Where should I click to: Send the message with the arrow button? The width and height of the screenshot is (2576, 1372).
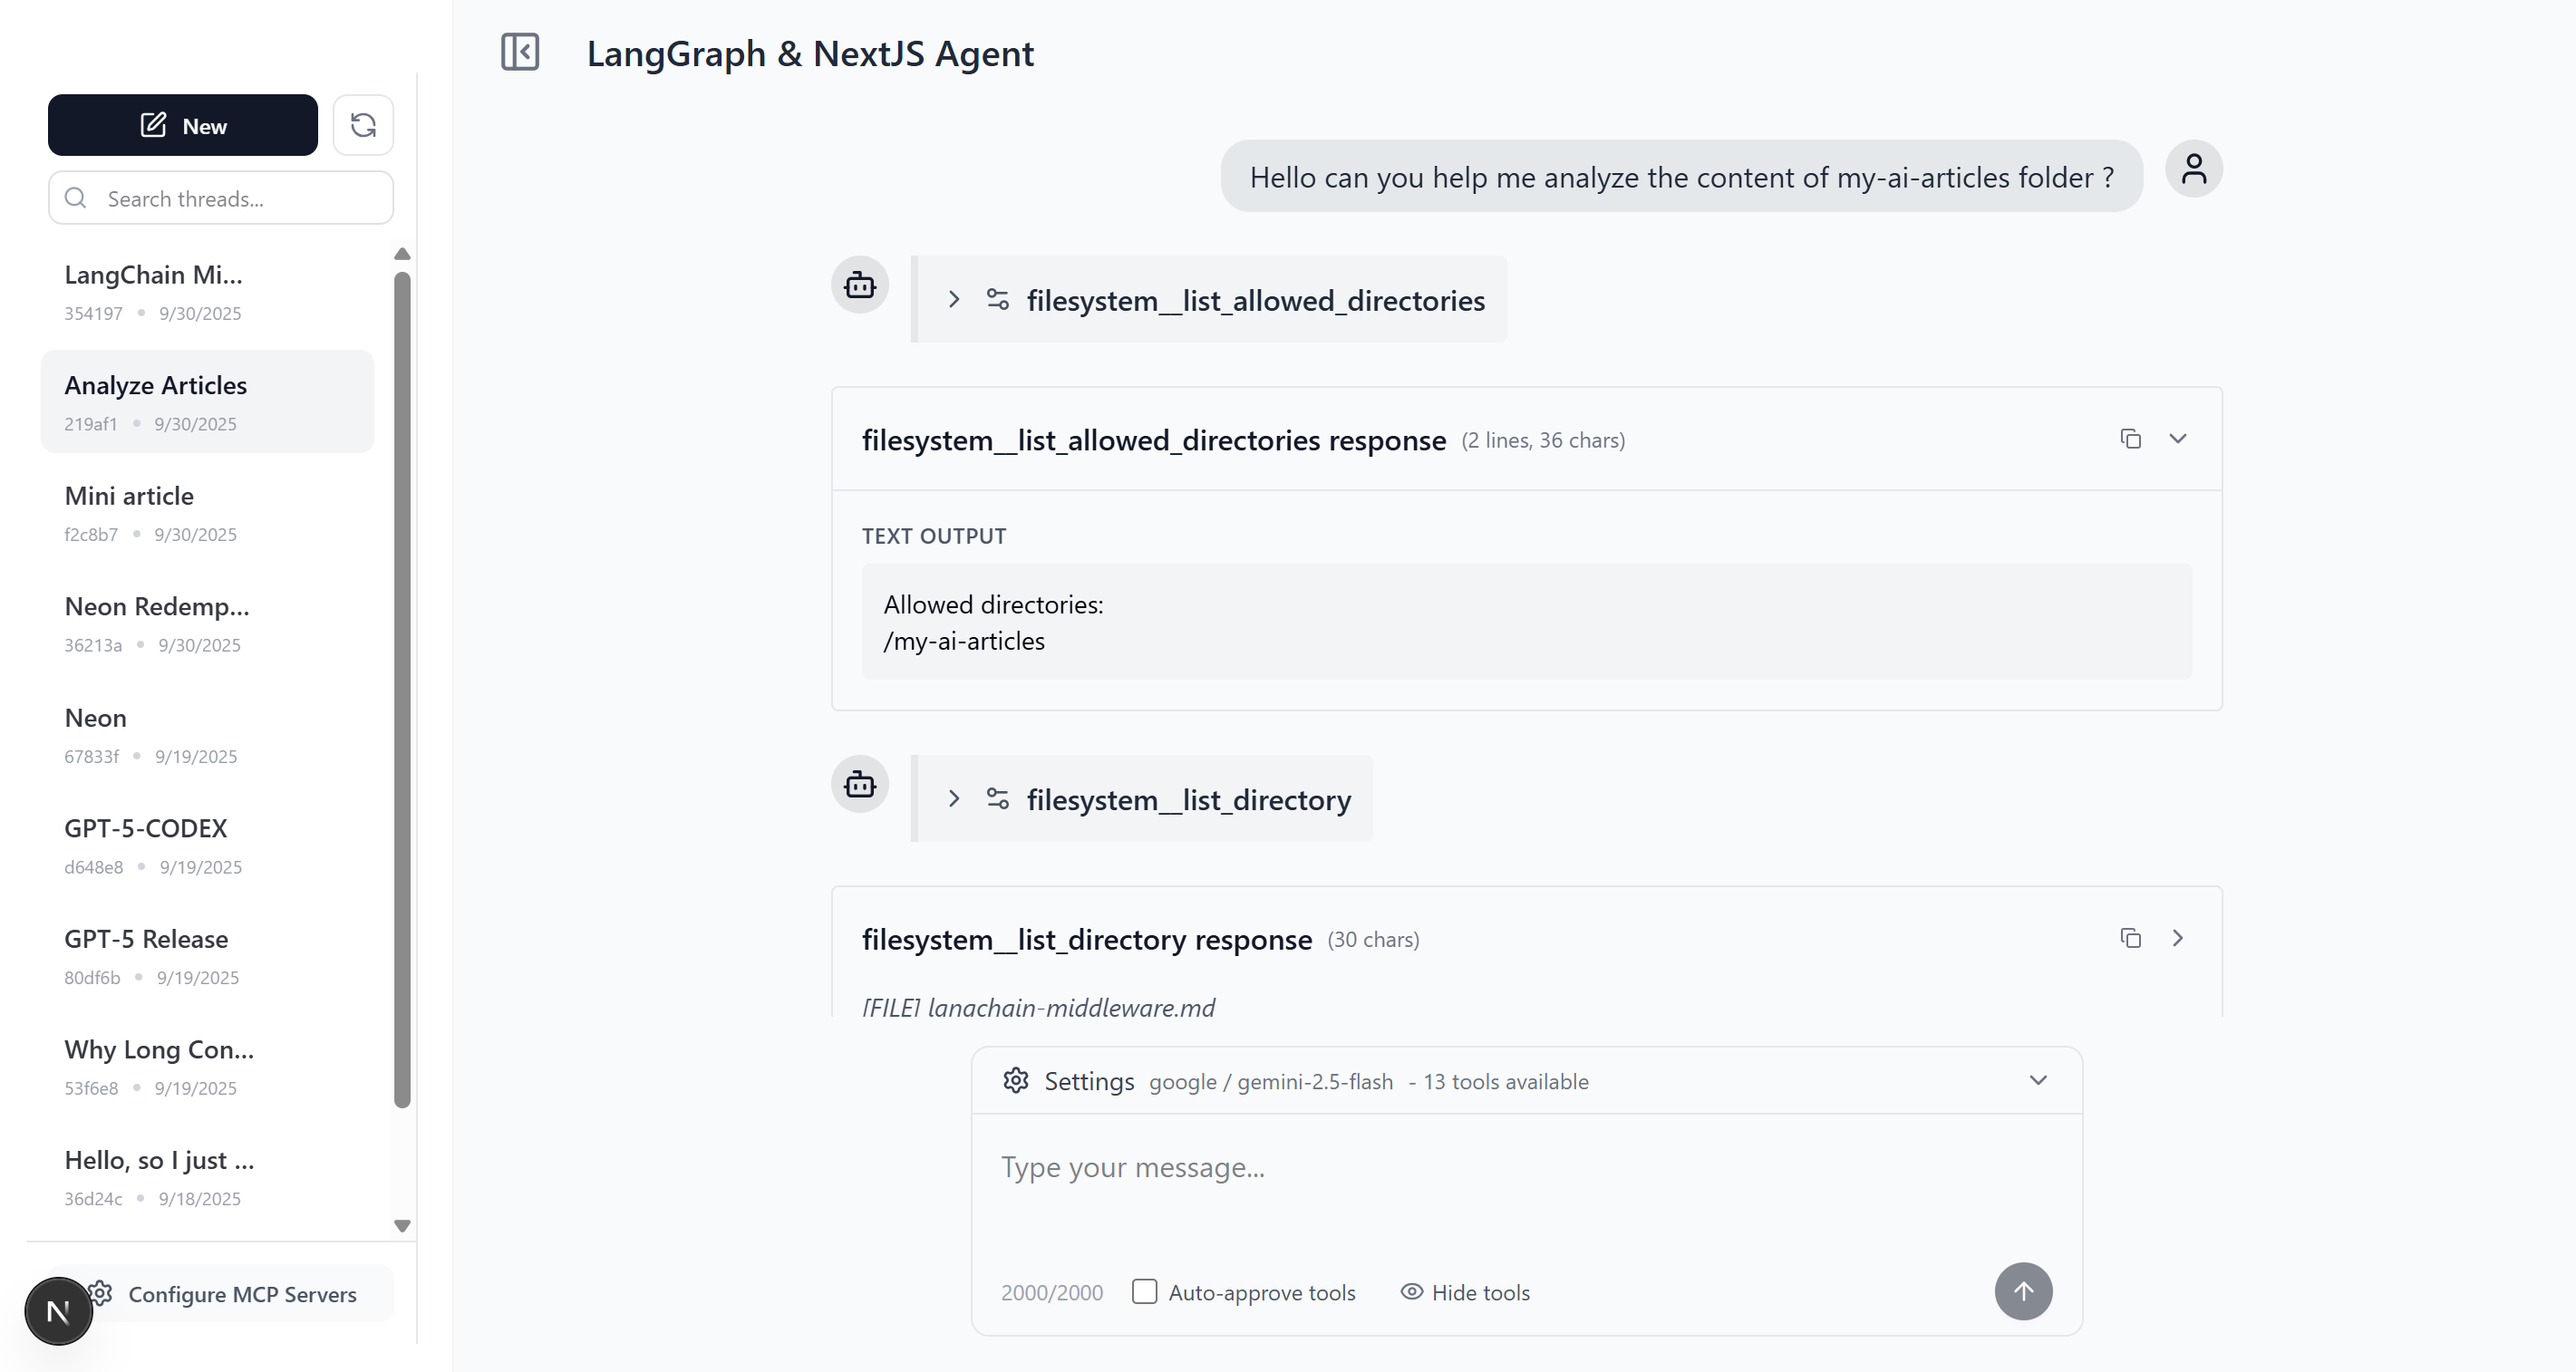[2024, 1291]
